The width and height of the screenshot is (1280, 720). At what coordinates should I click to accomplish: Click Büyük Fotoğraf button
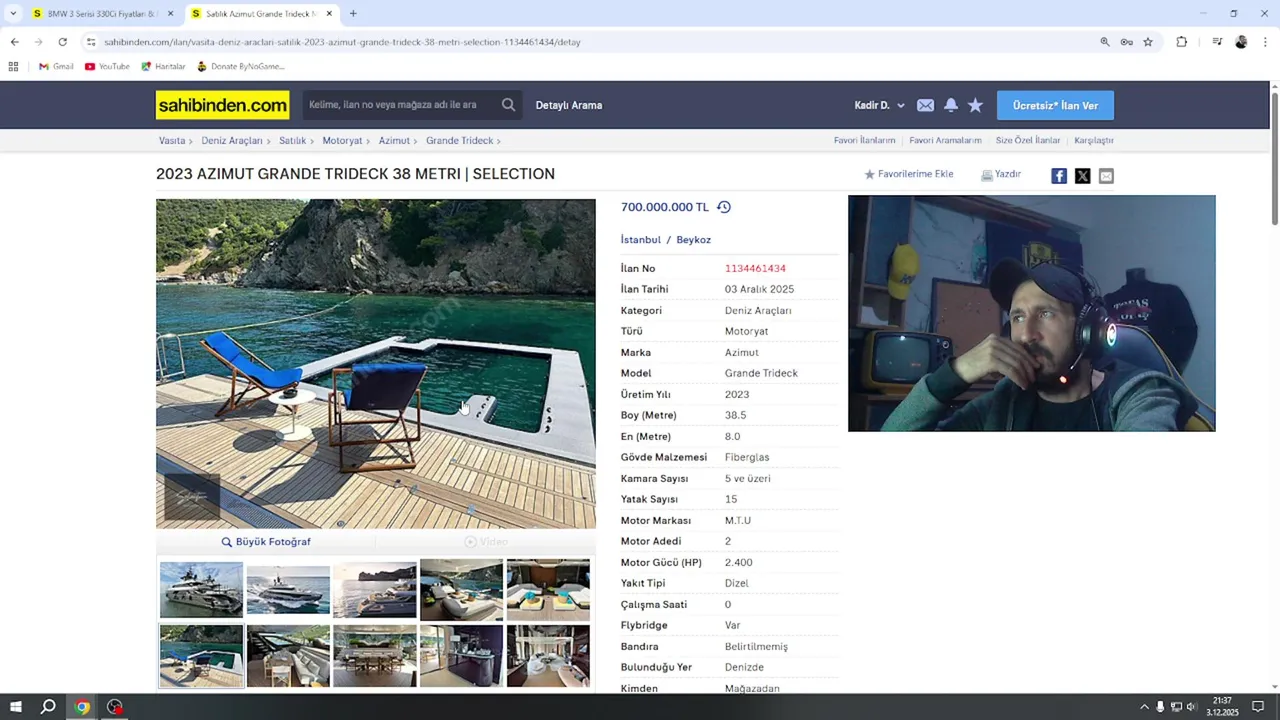266,542
